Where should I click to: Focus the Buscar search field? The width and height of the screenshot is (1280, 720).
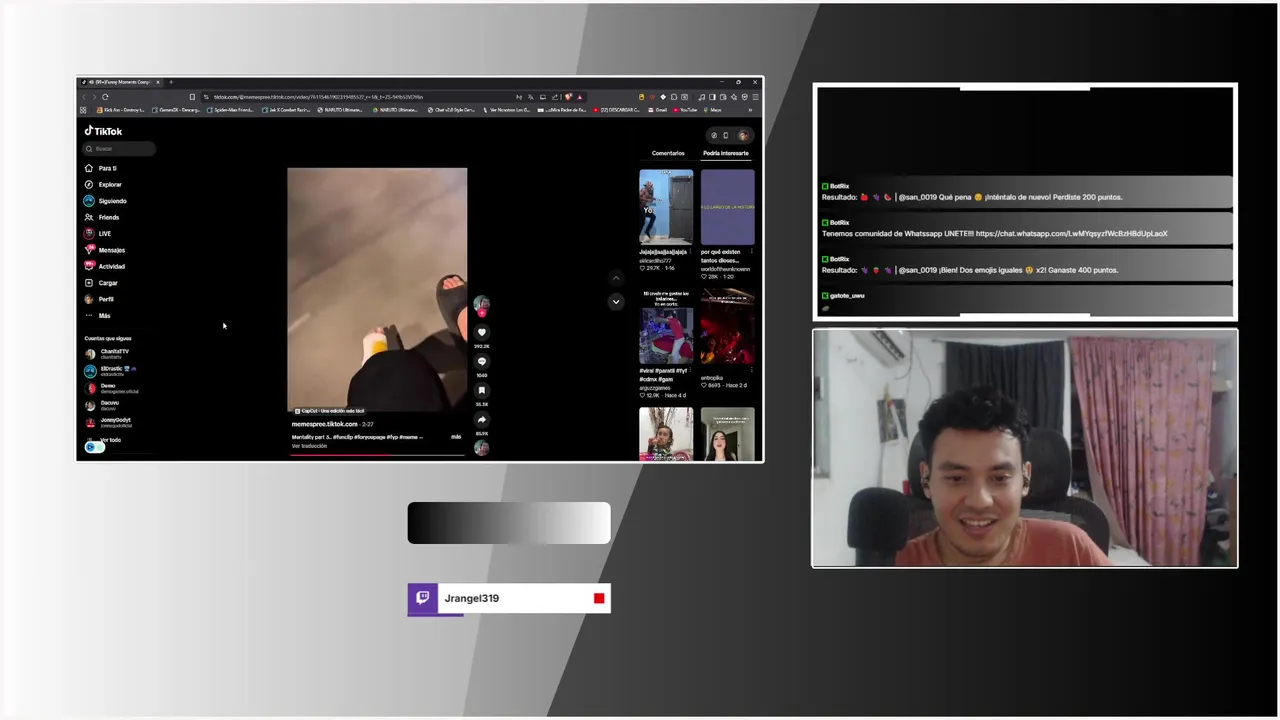click(x=119, y=148)
